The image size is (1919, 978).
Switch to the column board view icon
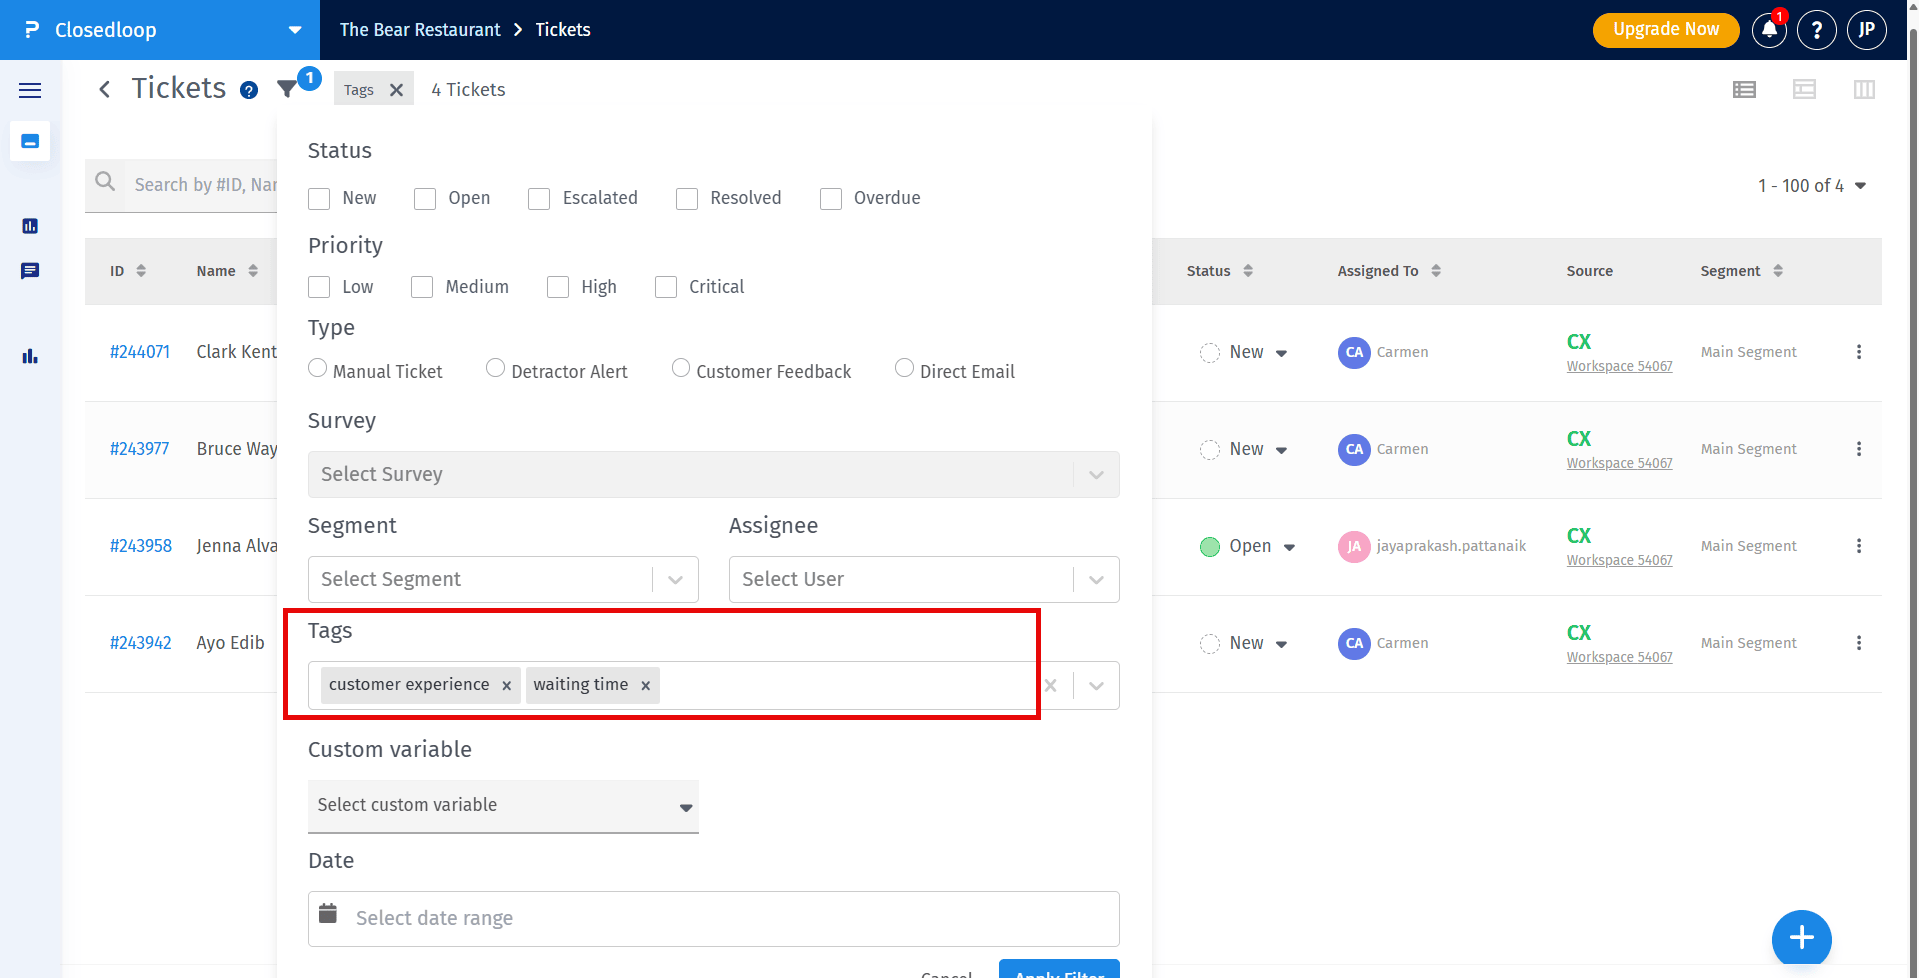1864,90
